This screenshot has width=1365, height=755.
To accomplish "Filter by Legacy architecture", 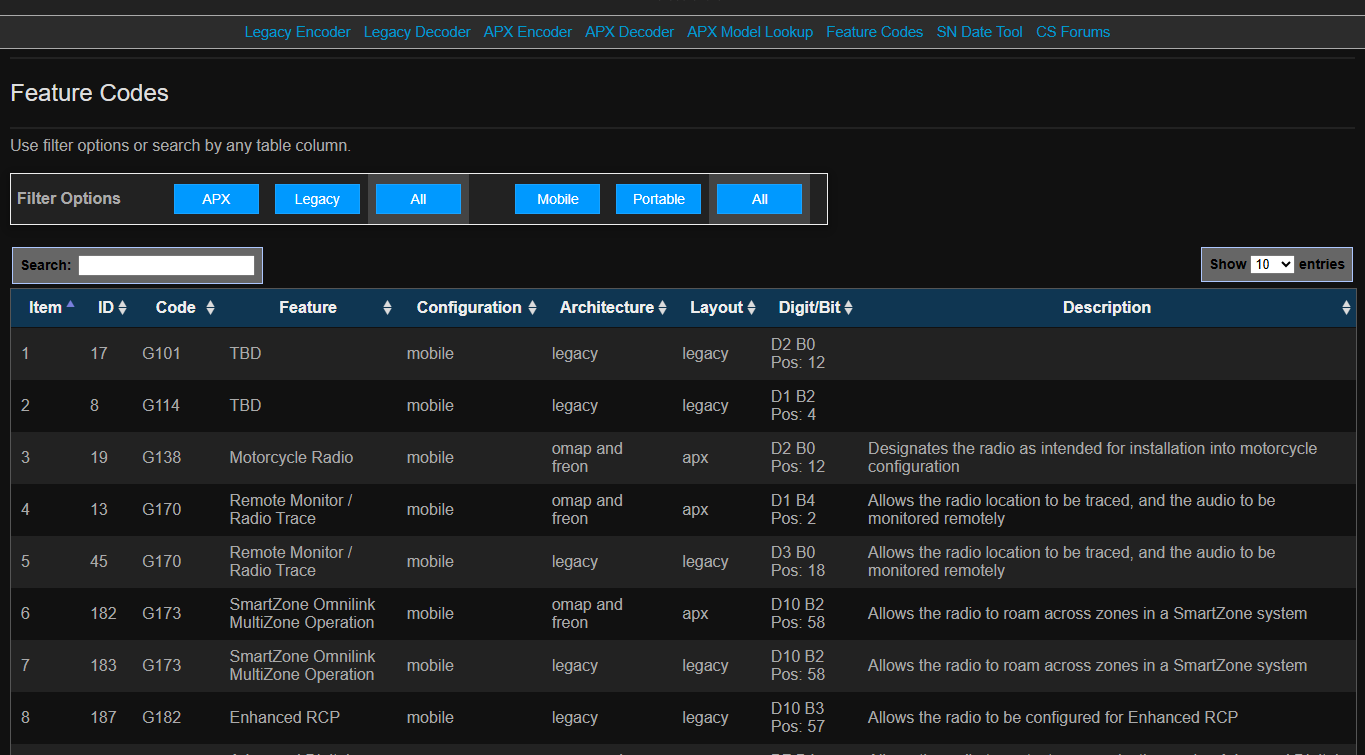I will (x=317, y=199).
